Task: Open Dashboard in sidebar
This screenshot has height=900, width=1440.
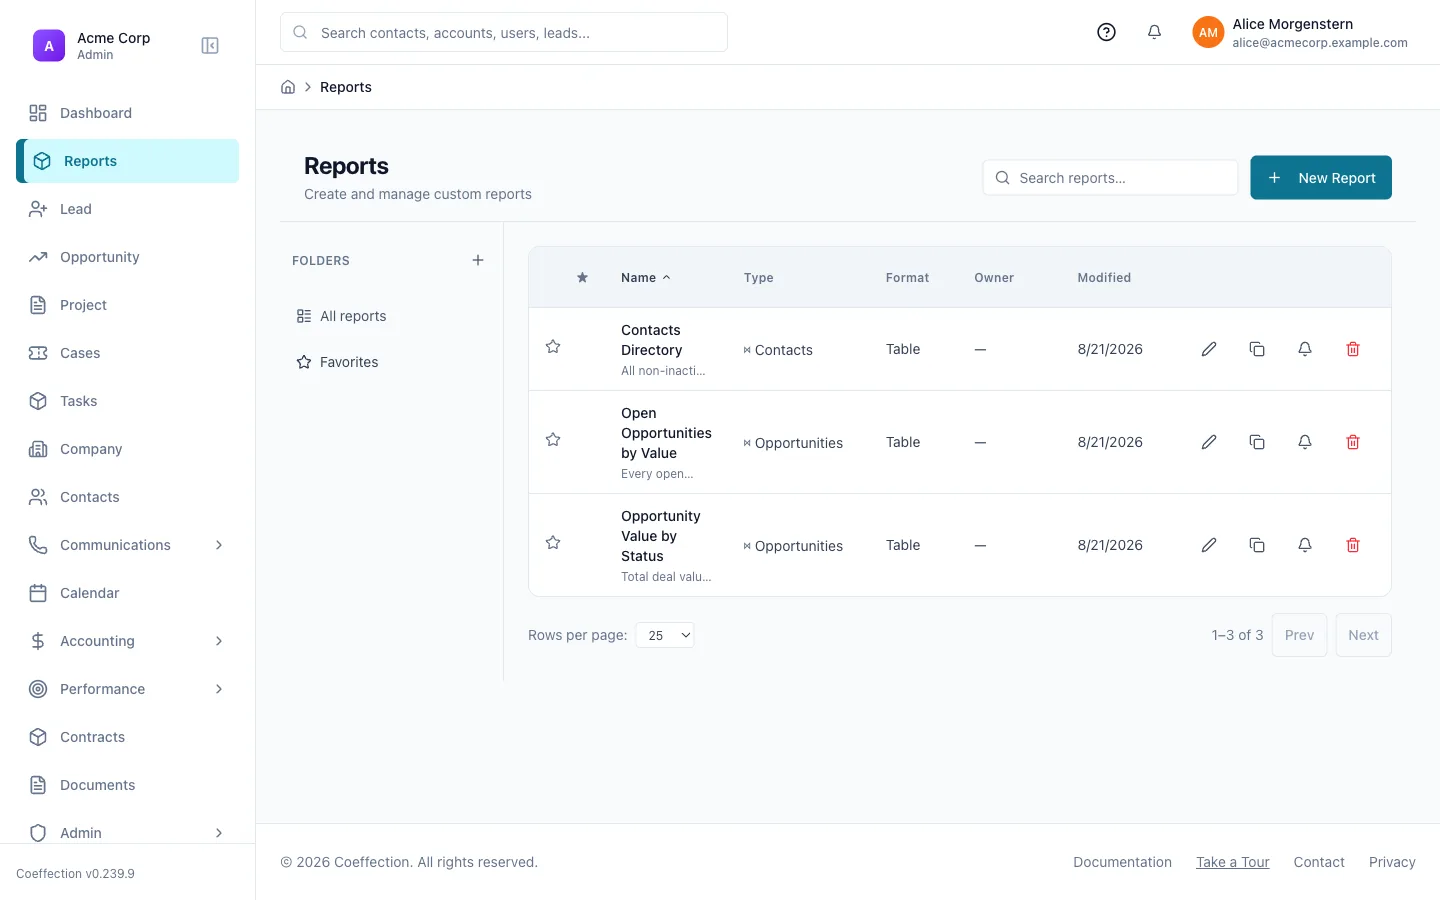Action: pos(128,113)
